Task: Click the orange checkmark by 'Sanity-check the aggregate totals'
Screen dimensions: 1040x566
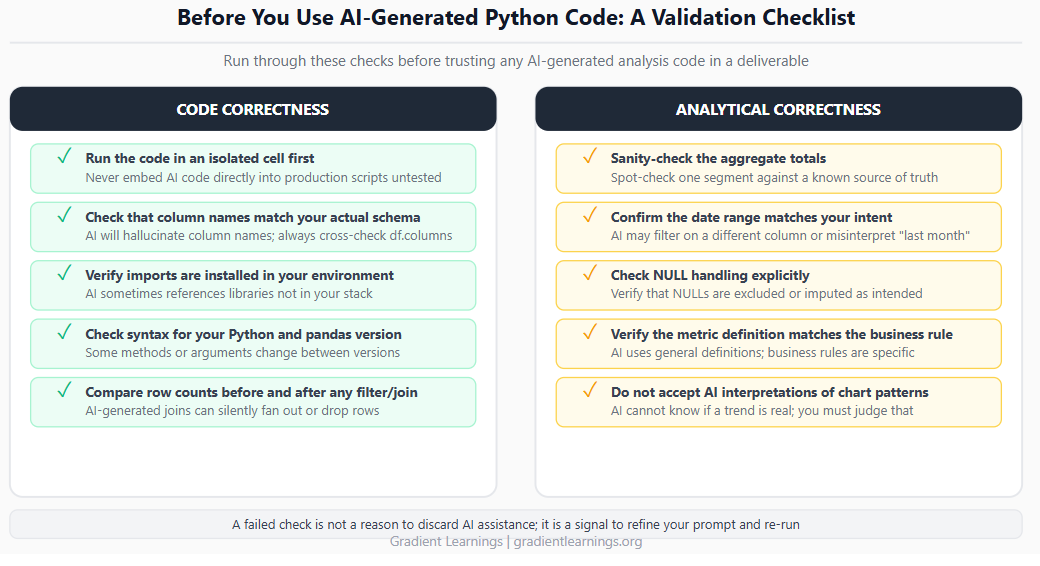Action: (590, 157)
